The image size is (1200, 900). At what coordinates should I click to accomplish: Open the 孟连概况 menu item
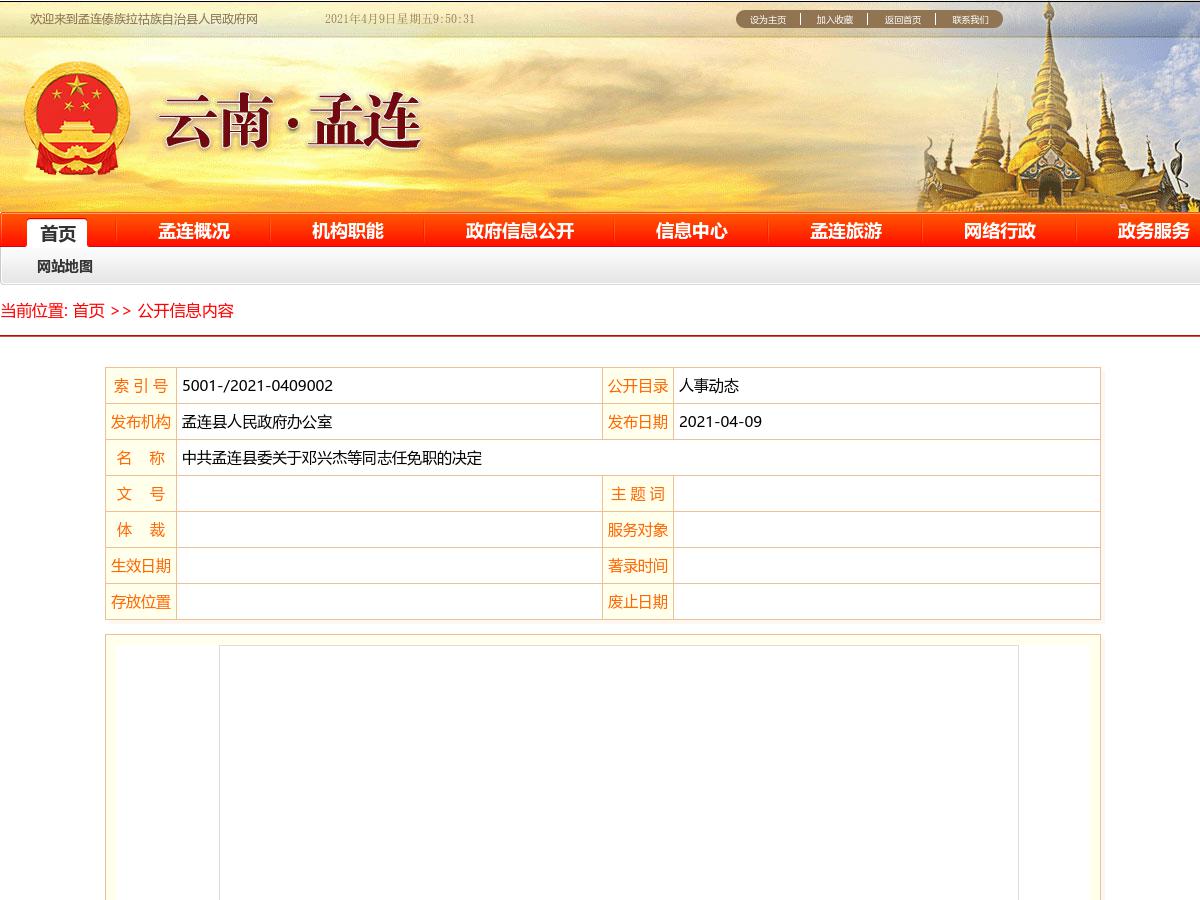[194, 231]
